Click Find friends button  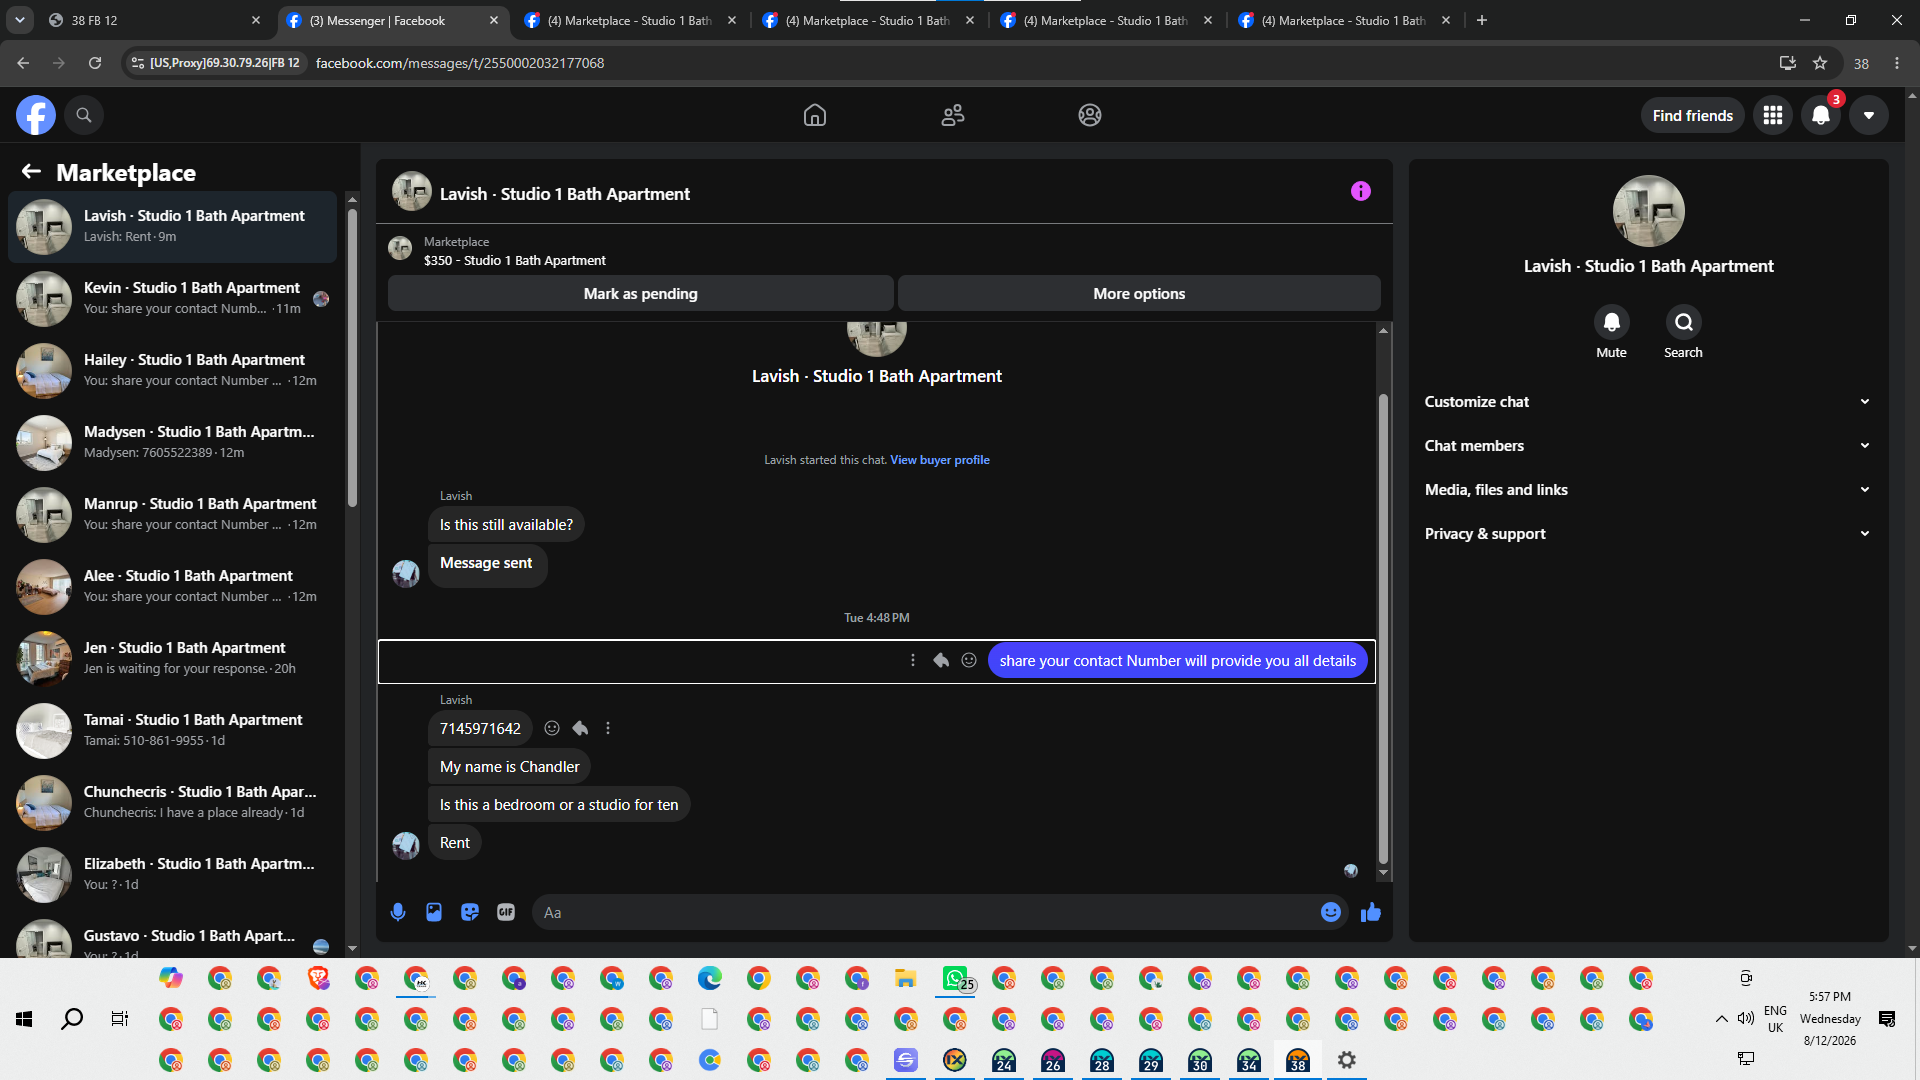tap(1693, 115)
